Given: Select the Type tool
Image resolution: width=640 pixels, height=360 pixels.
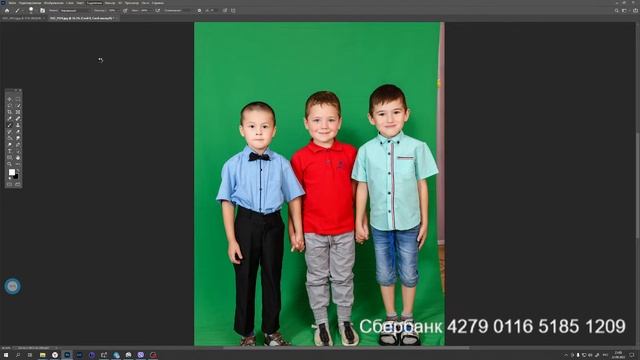Looking at the screenshot, I should tap(9, 151).
